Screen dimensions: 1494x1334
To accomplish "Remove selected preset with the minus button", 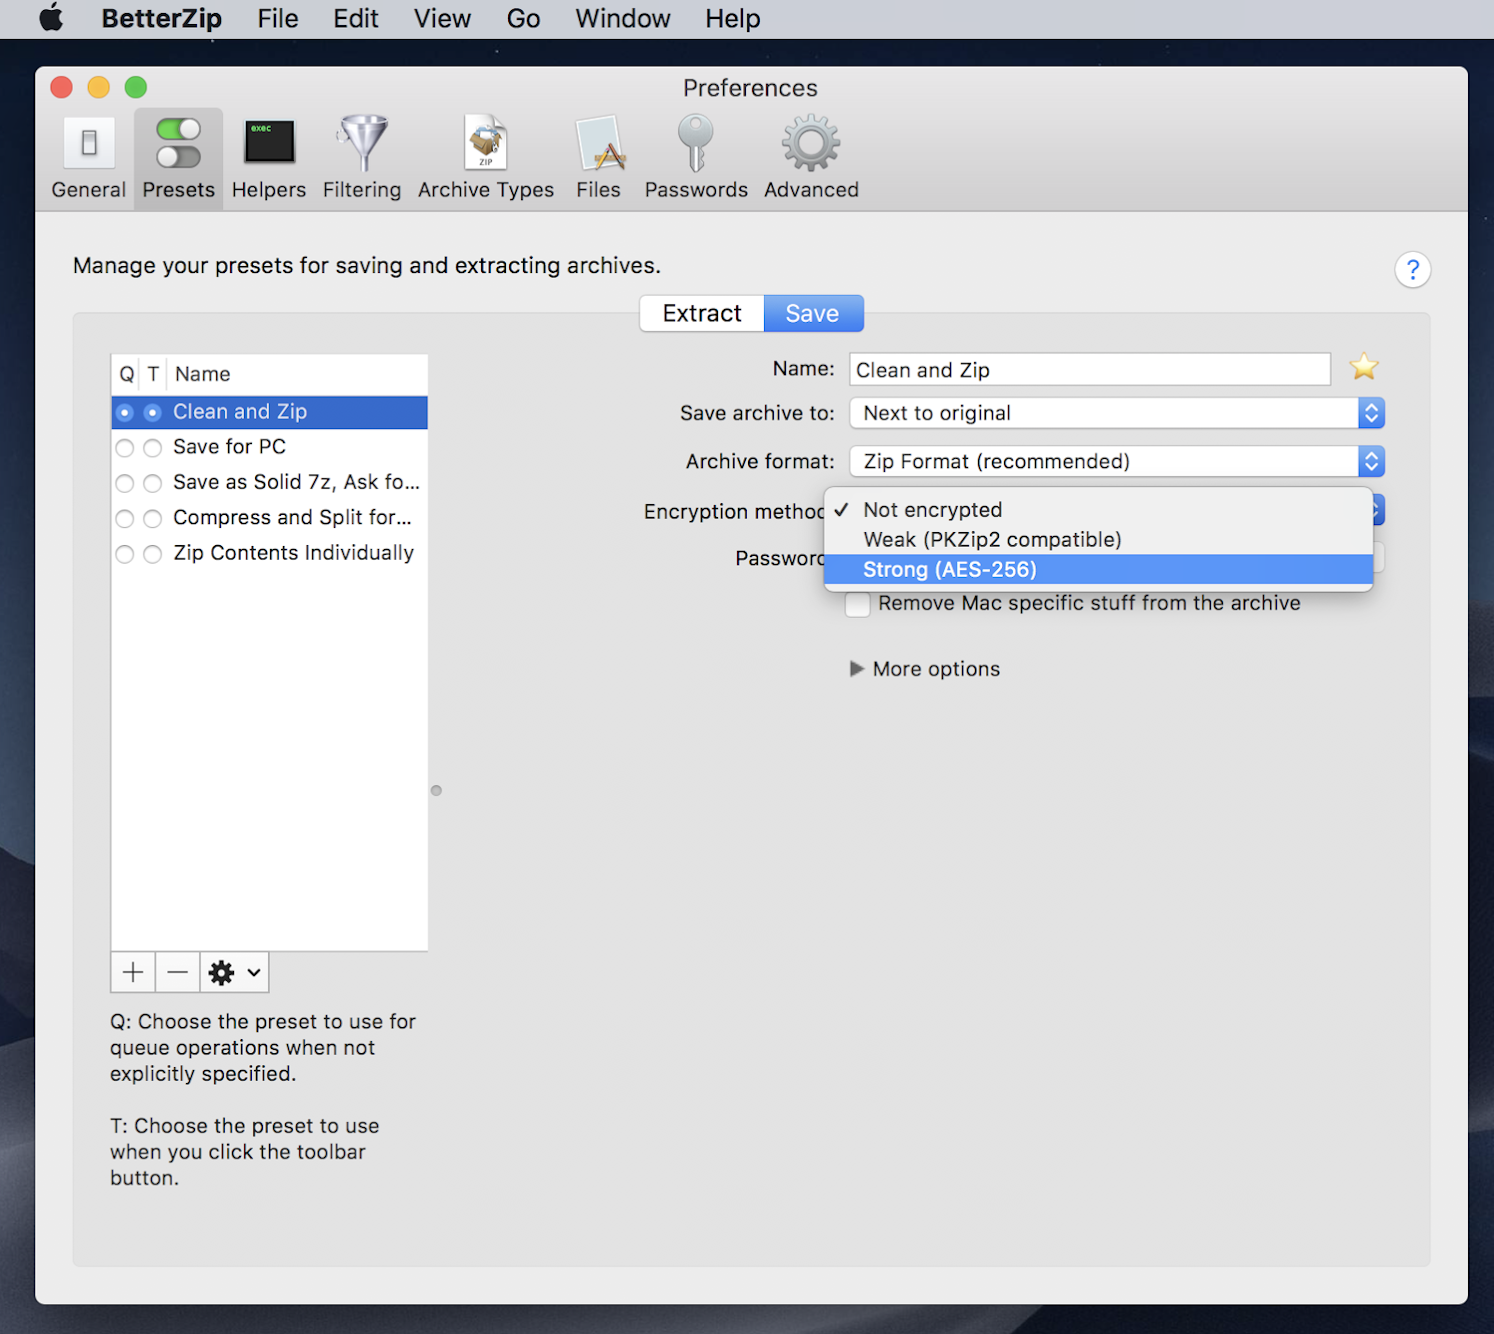I will pos(177,971).
